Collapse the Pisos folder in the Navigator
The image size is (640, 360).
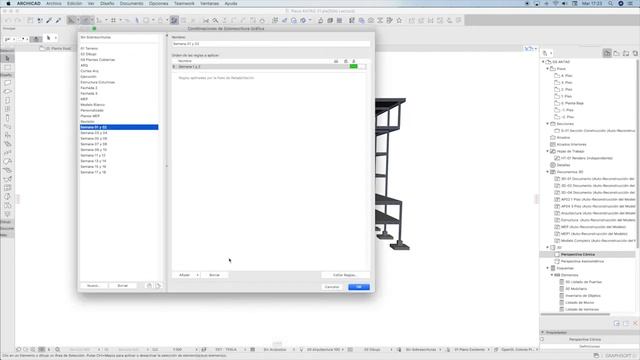pyautogui.click(x=548, y=69)
